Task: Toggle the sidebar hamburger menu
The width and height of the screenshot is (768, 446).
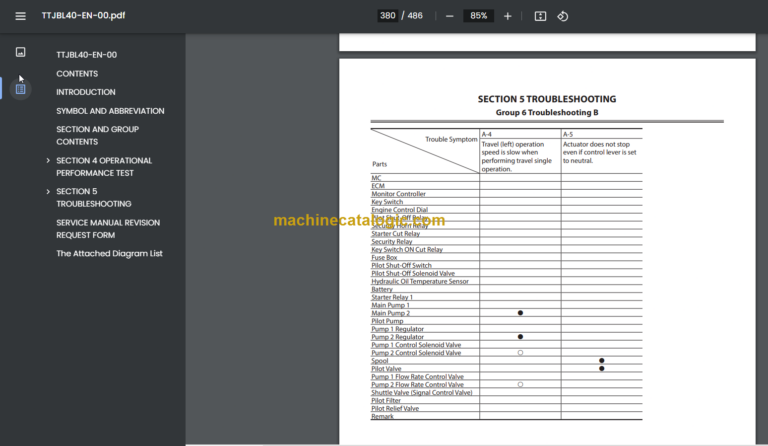Action: (20, 16)
